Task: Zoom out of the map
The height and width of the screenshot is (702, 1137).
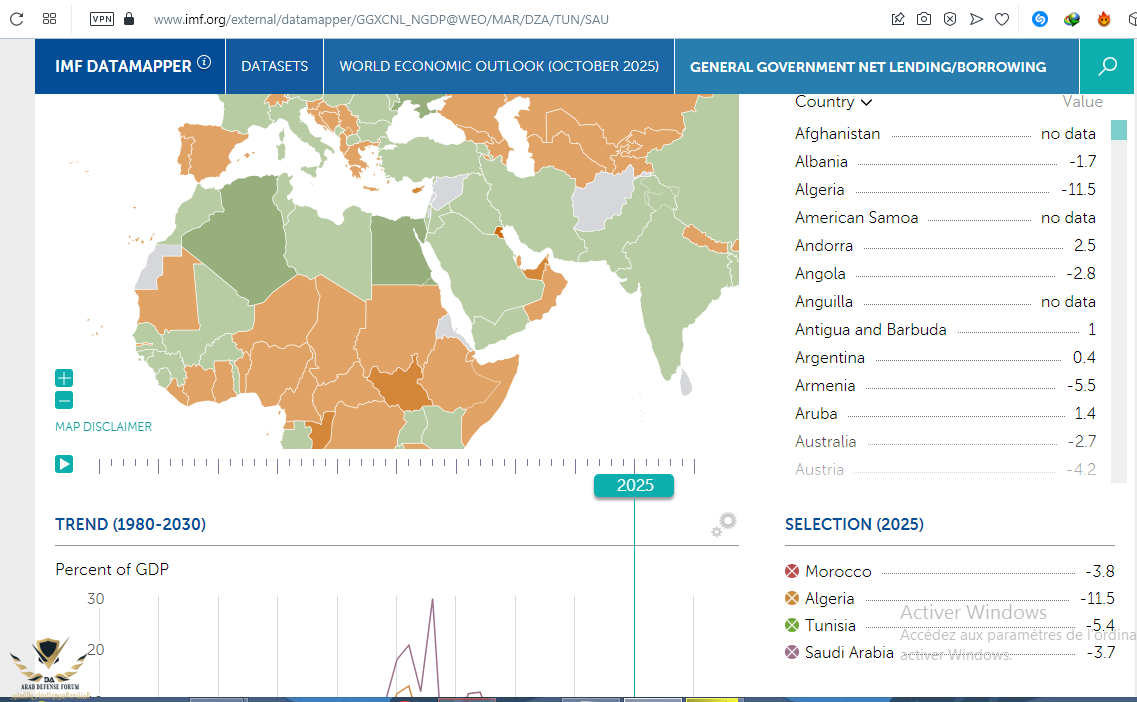Action: tap(64, 401)
